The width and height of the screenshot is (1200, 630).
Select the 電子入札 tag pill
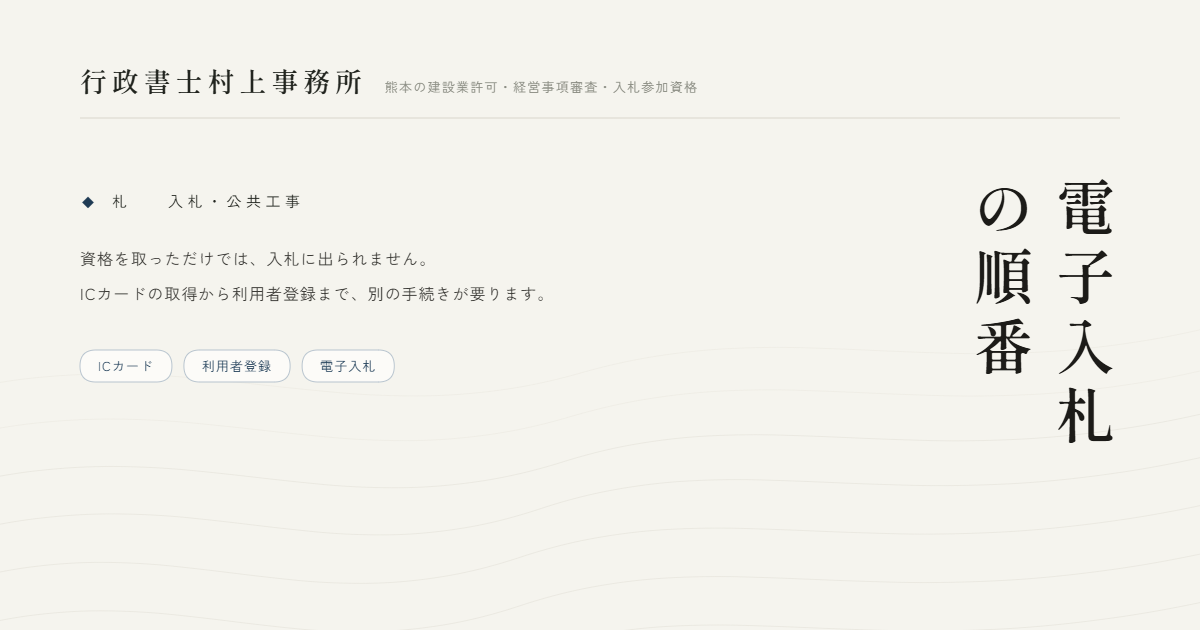(348, 366)
